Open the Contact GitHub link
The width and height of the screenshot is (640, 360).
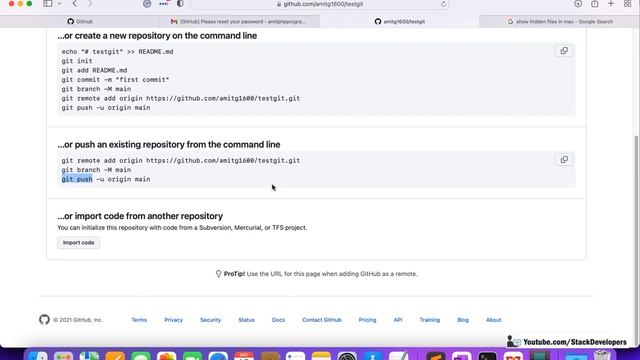tap(322, 320)
